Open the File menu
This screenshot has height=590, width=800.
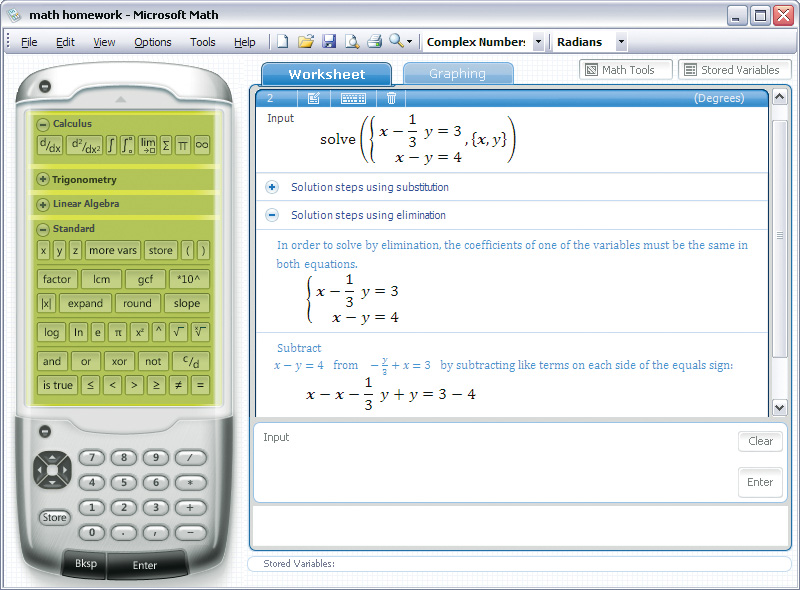click(x=29, y=42)
